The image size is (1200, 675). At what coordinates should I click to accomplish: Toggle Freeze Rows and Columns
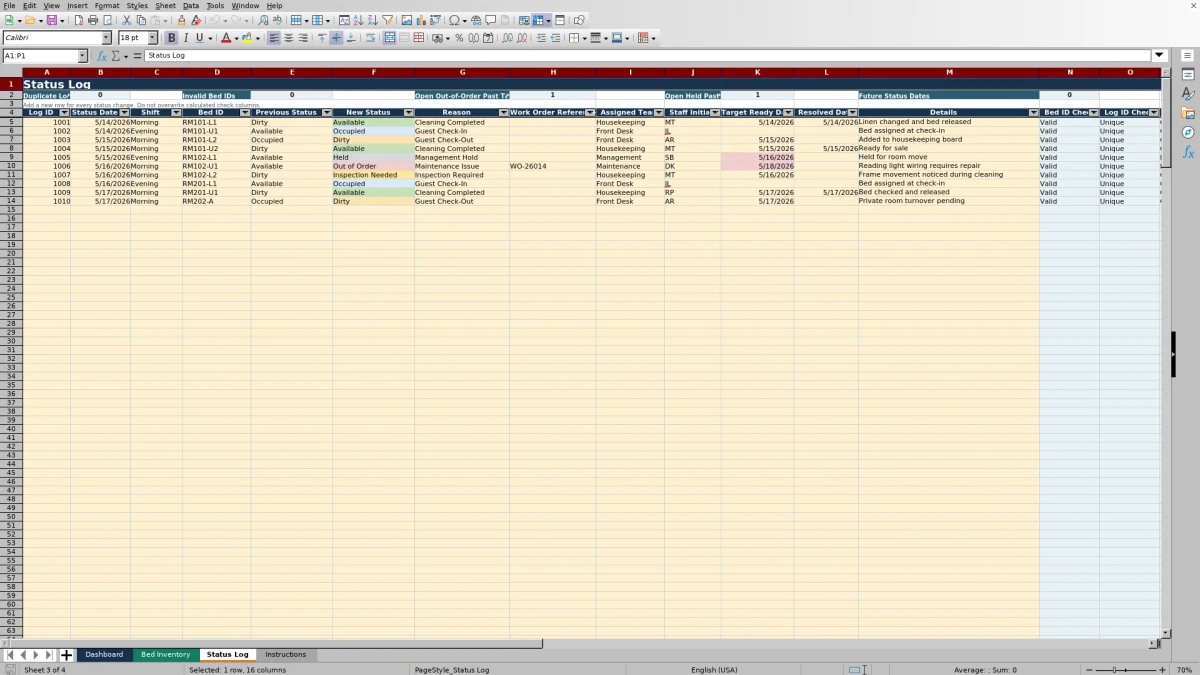pyautogui.click(x=538, y=20)
